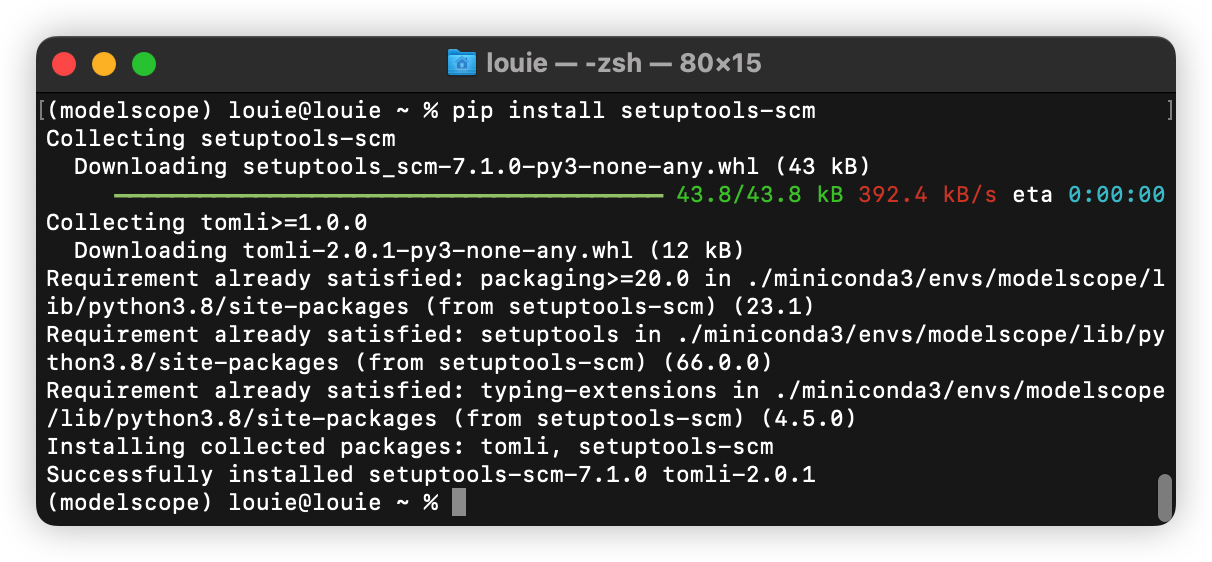
Task: Click the 'Successfully installed' message line
Action: (431, 474)
